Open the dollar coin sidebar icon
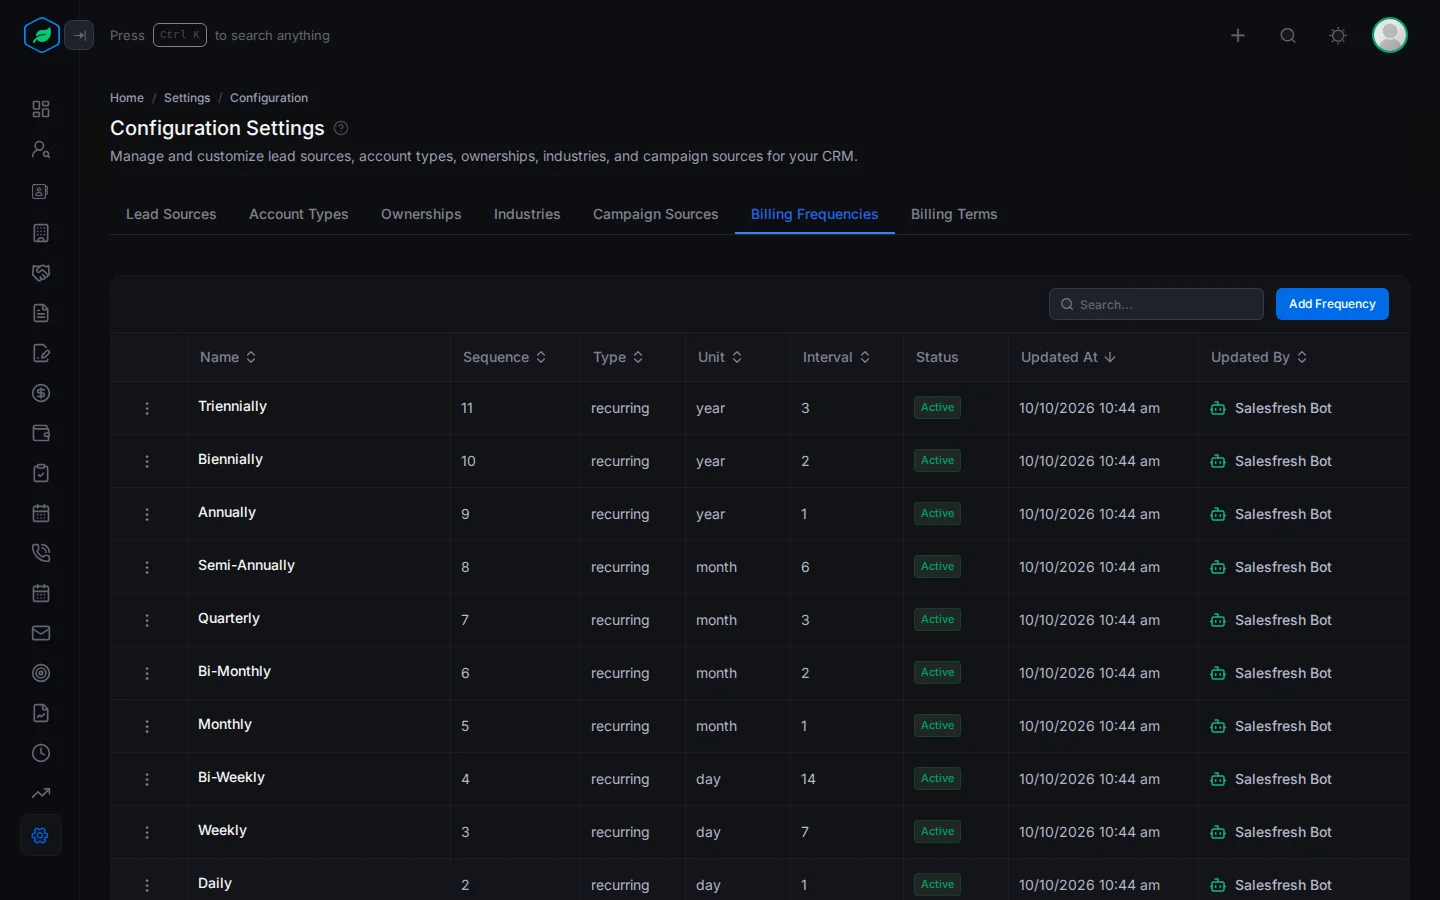The image size is (1440, 900). tap(41, 393)
